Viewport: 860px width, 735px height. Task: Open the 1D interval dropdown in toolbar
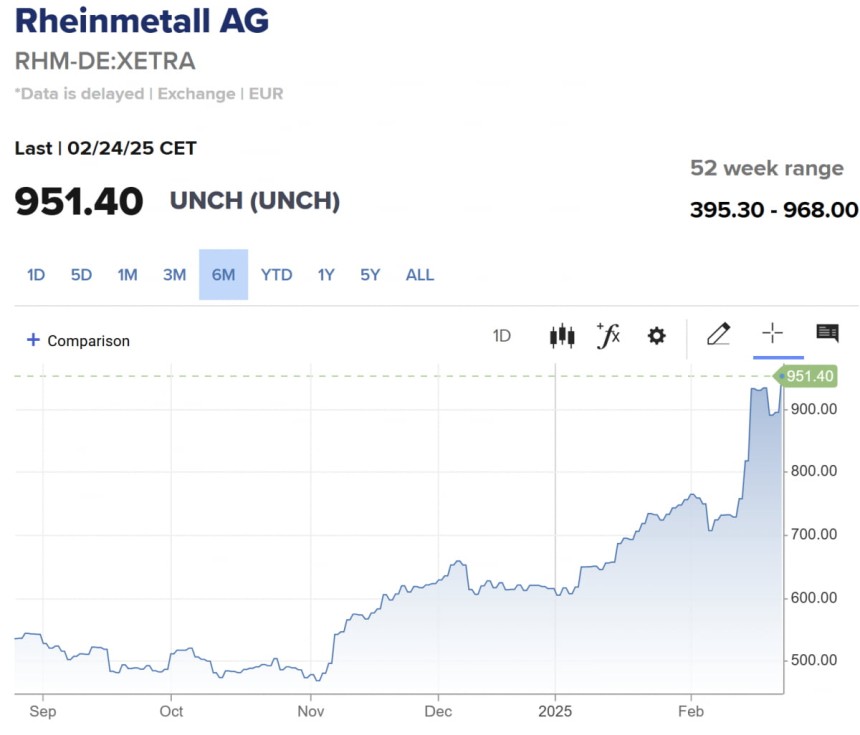tap(502, 336)
